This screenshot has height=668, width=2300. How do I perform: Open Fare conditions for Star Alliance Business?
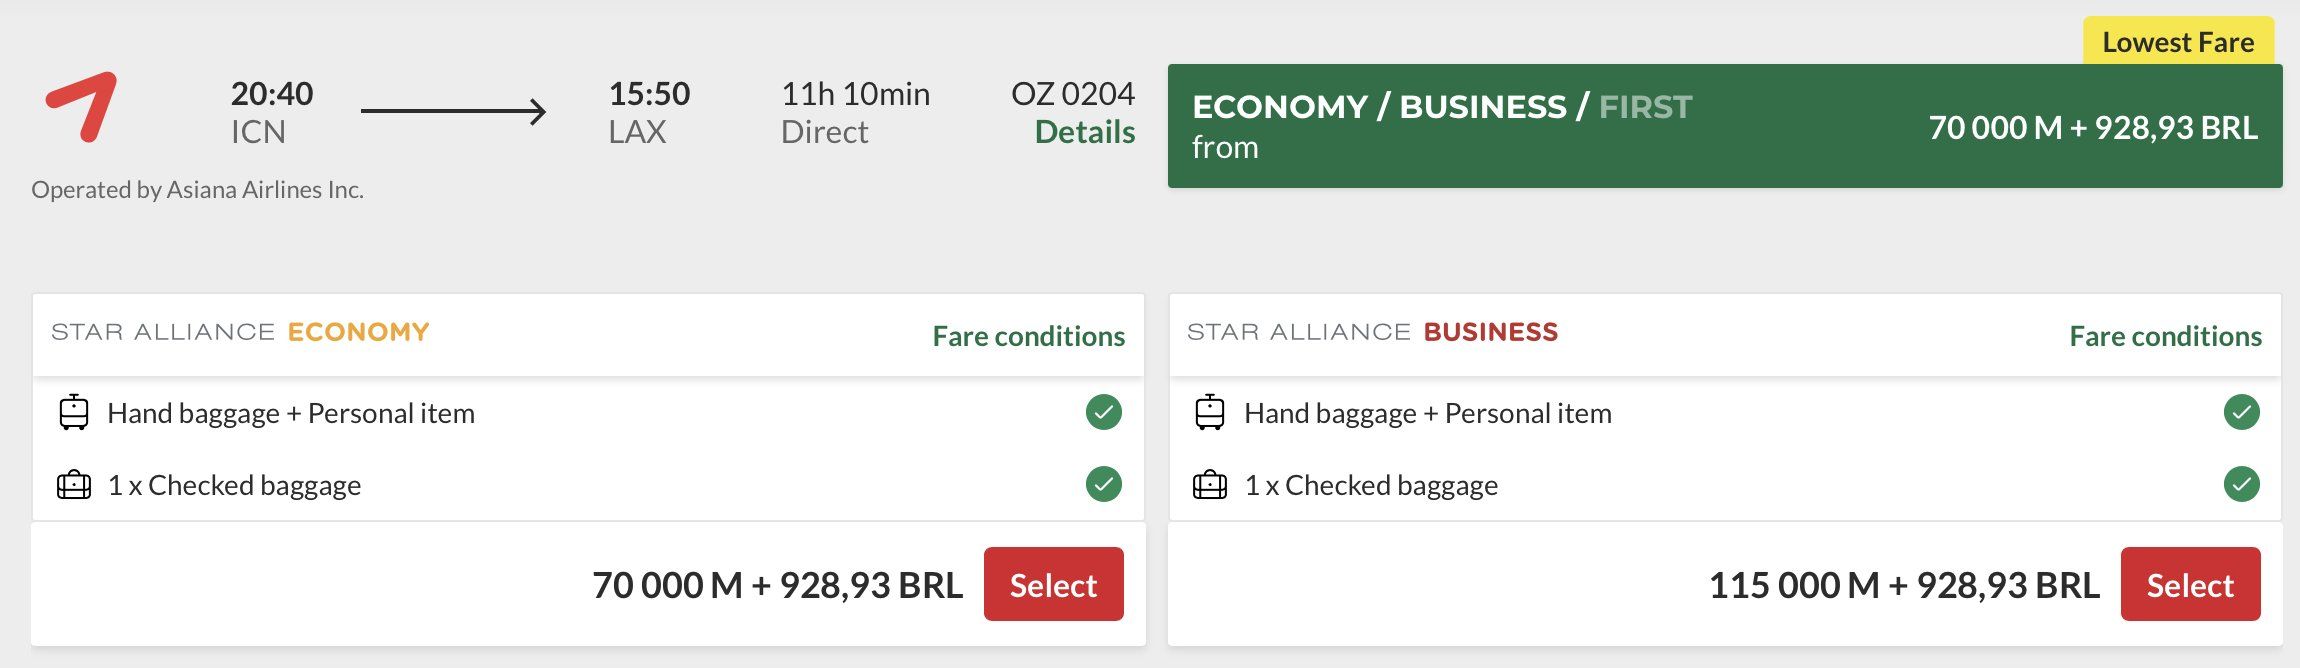2165,336
